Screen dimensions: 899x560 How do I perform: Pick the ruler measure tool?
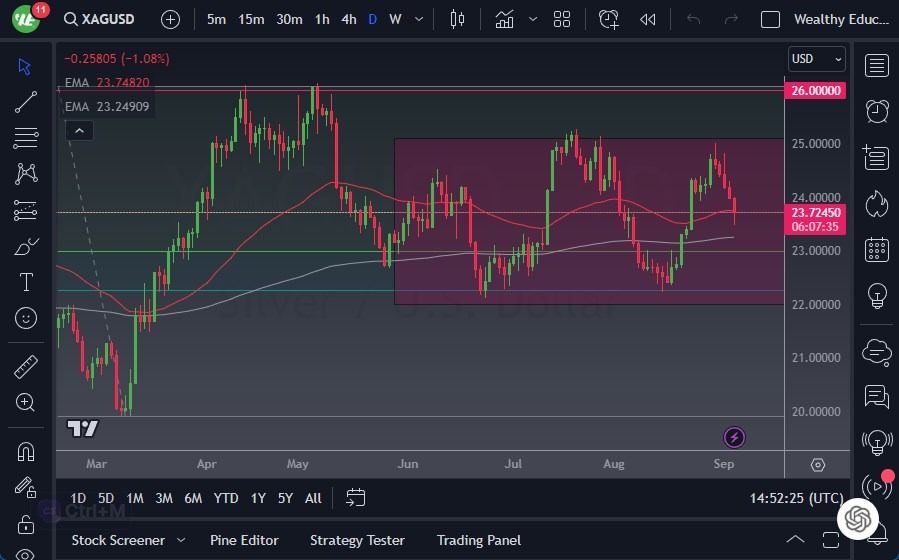click(26, 367)
